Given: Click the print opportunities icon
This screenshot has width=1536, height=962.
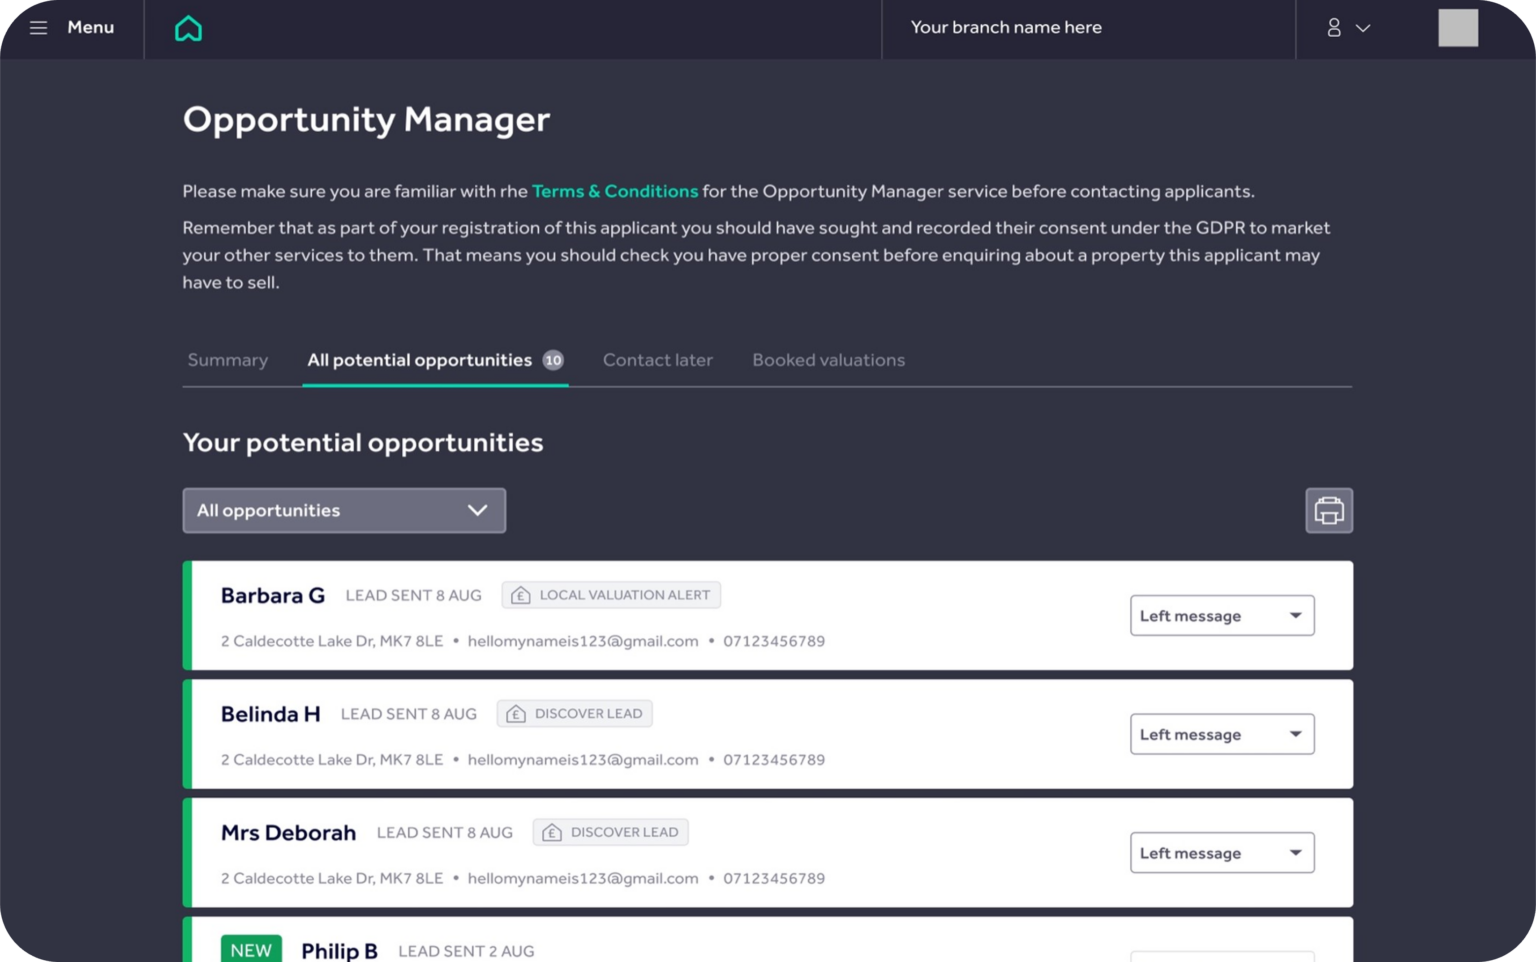Looking at the screenshot, I should (1329, 510).
